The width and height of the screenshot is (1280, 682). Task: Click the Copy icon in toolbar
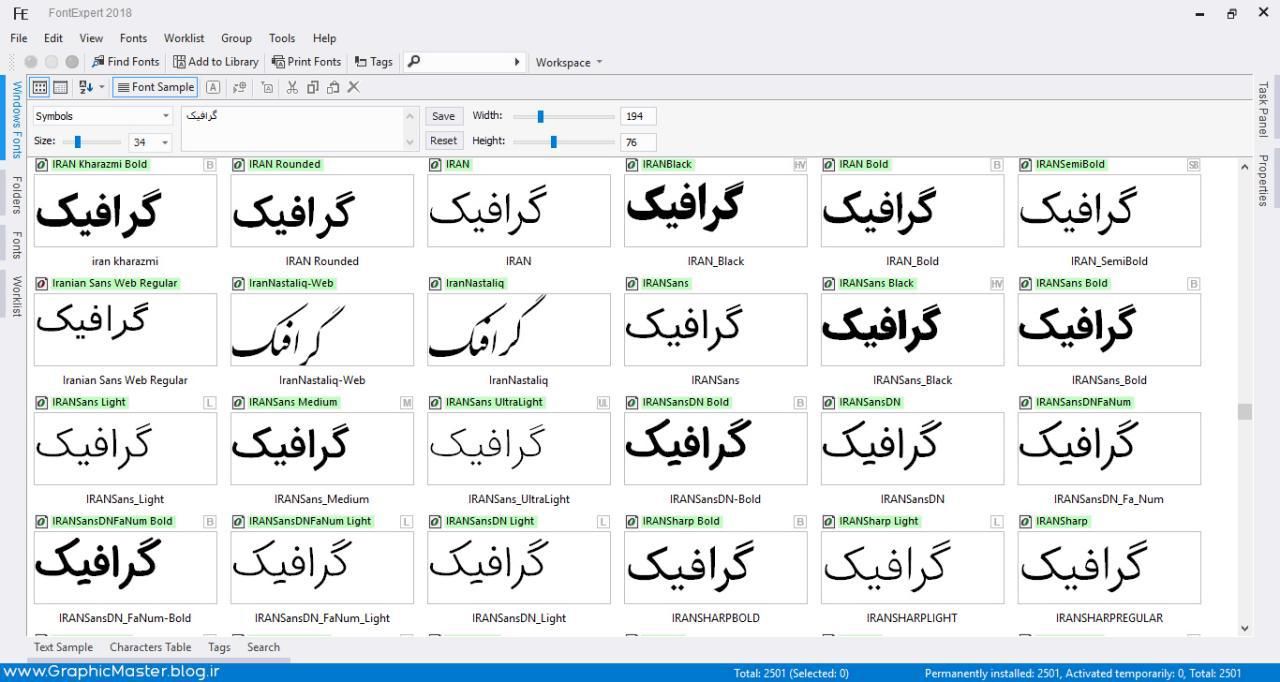312,87
